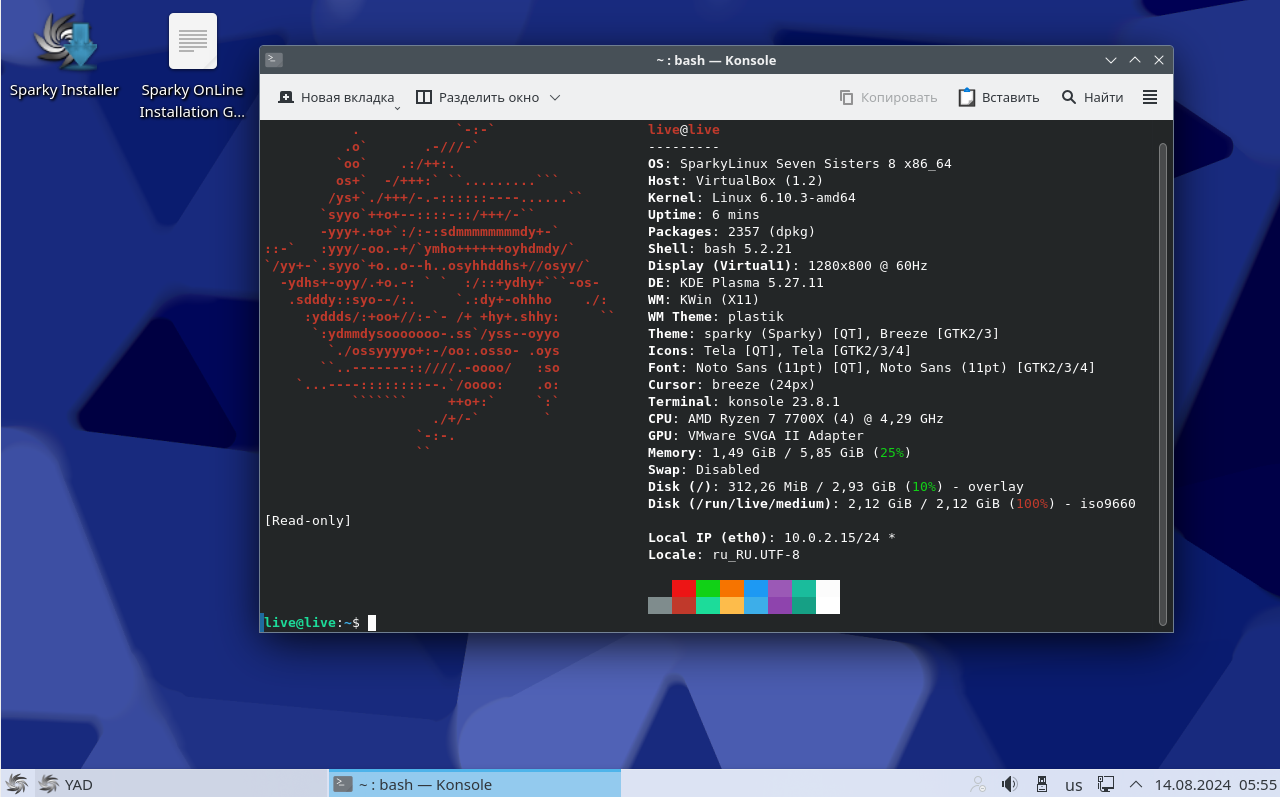Click the Memory line showing 1,49 GiB
This screenshot has width=1280, height=797.
(x=780, y=453)
